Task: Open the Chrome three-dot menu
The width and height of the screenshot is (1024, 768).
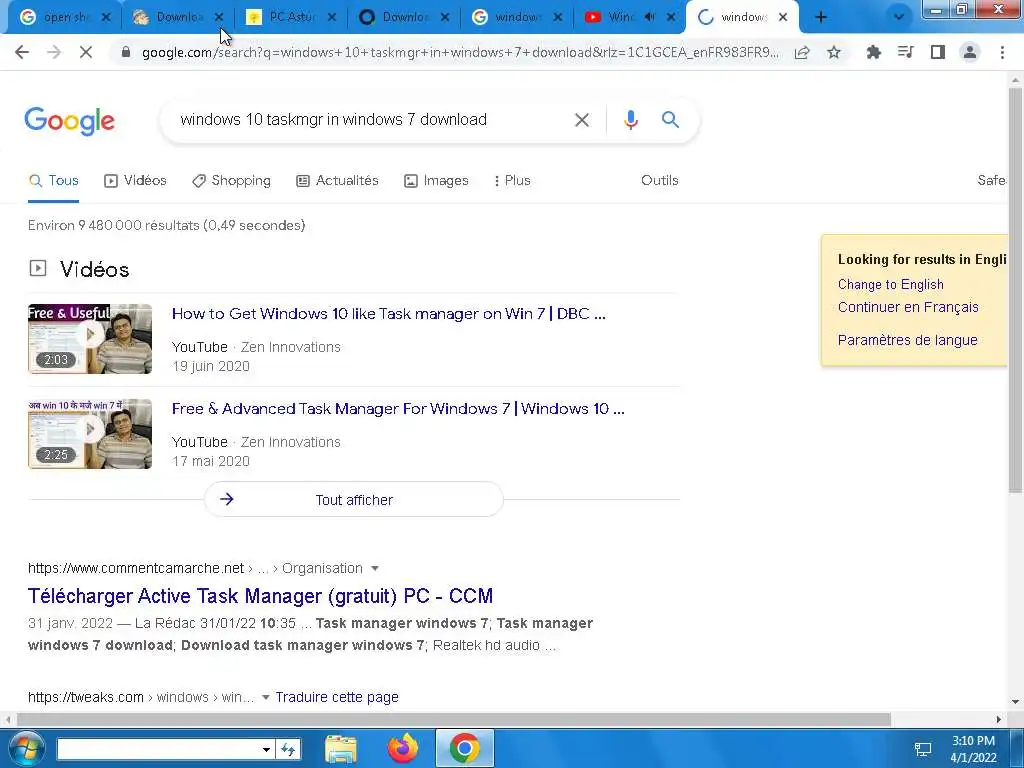Action: click(x=1002, y=52)
